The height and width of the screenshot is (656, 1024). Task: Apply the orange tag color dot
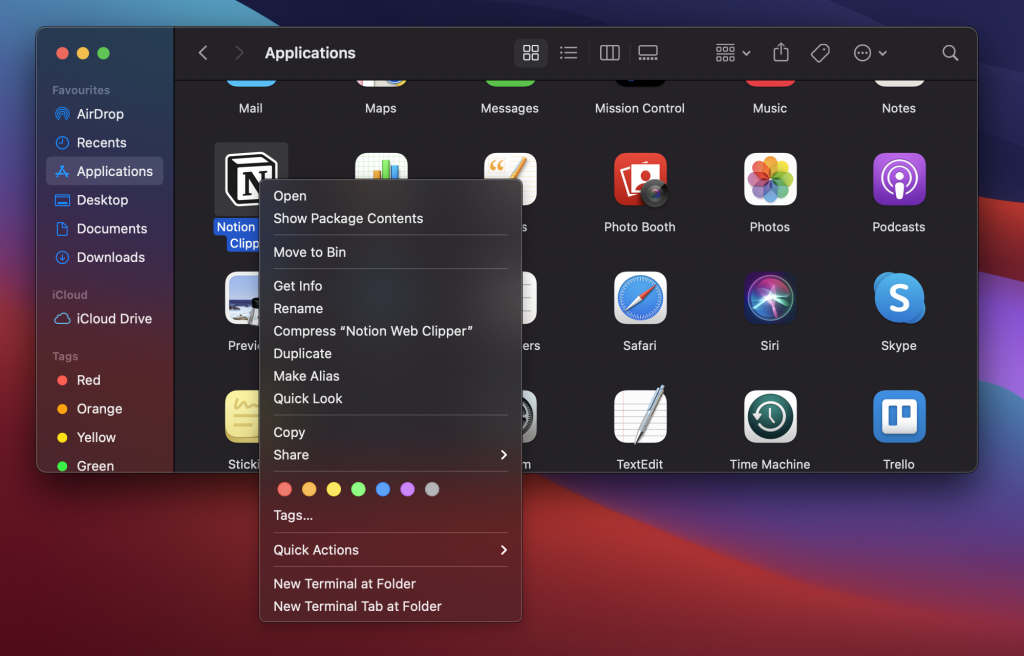click(310, 489)
